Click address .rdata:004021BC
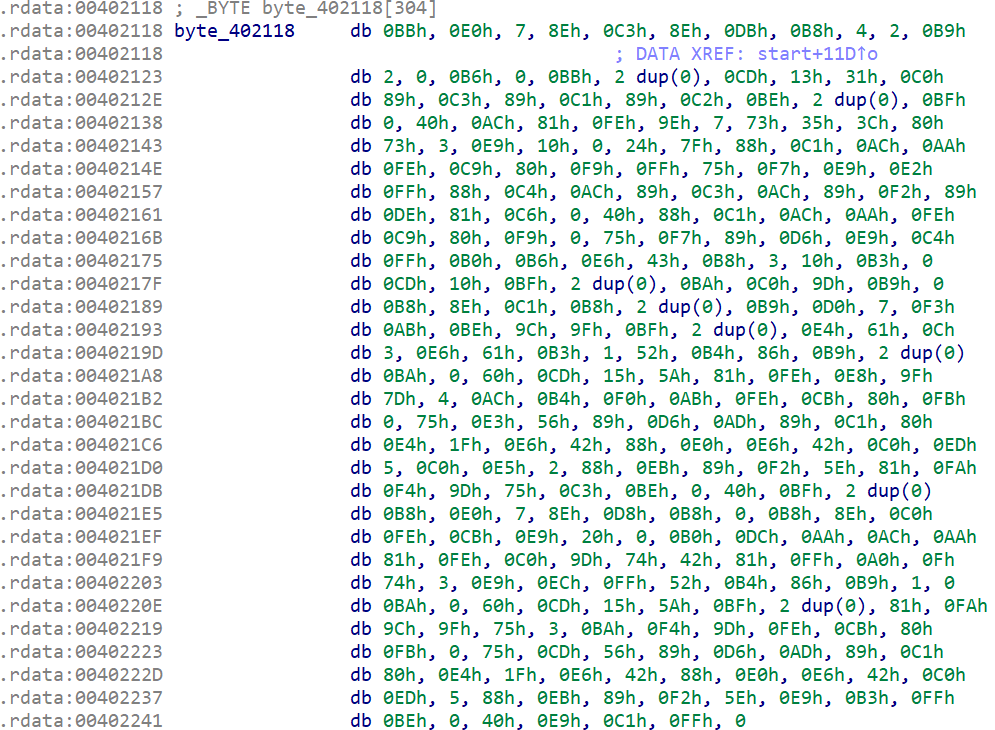 point(81,421)
